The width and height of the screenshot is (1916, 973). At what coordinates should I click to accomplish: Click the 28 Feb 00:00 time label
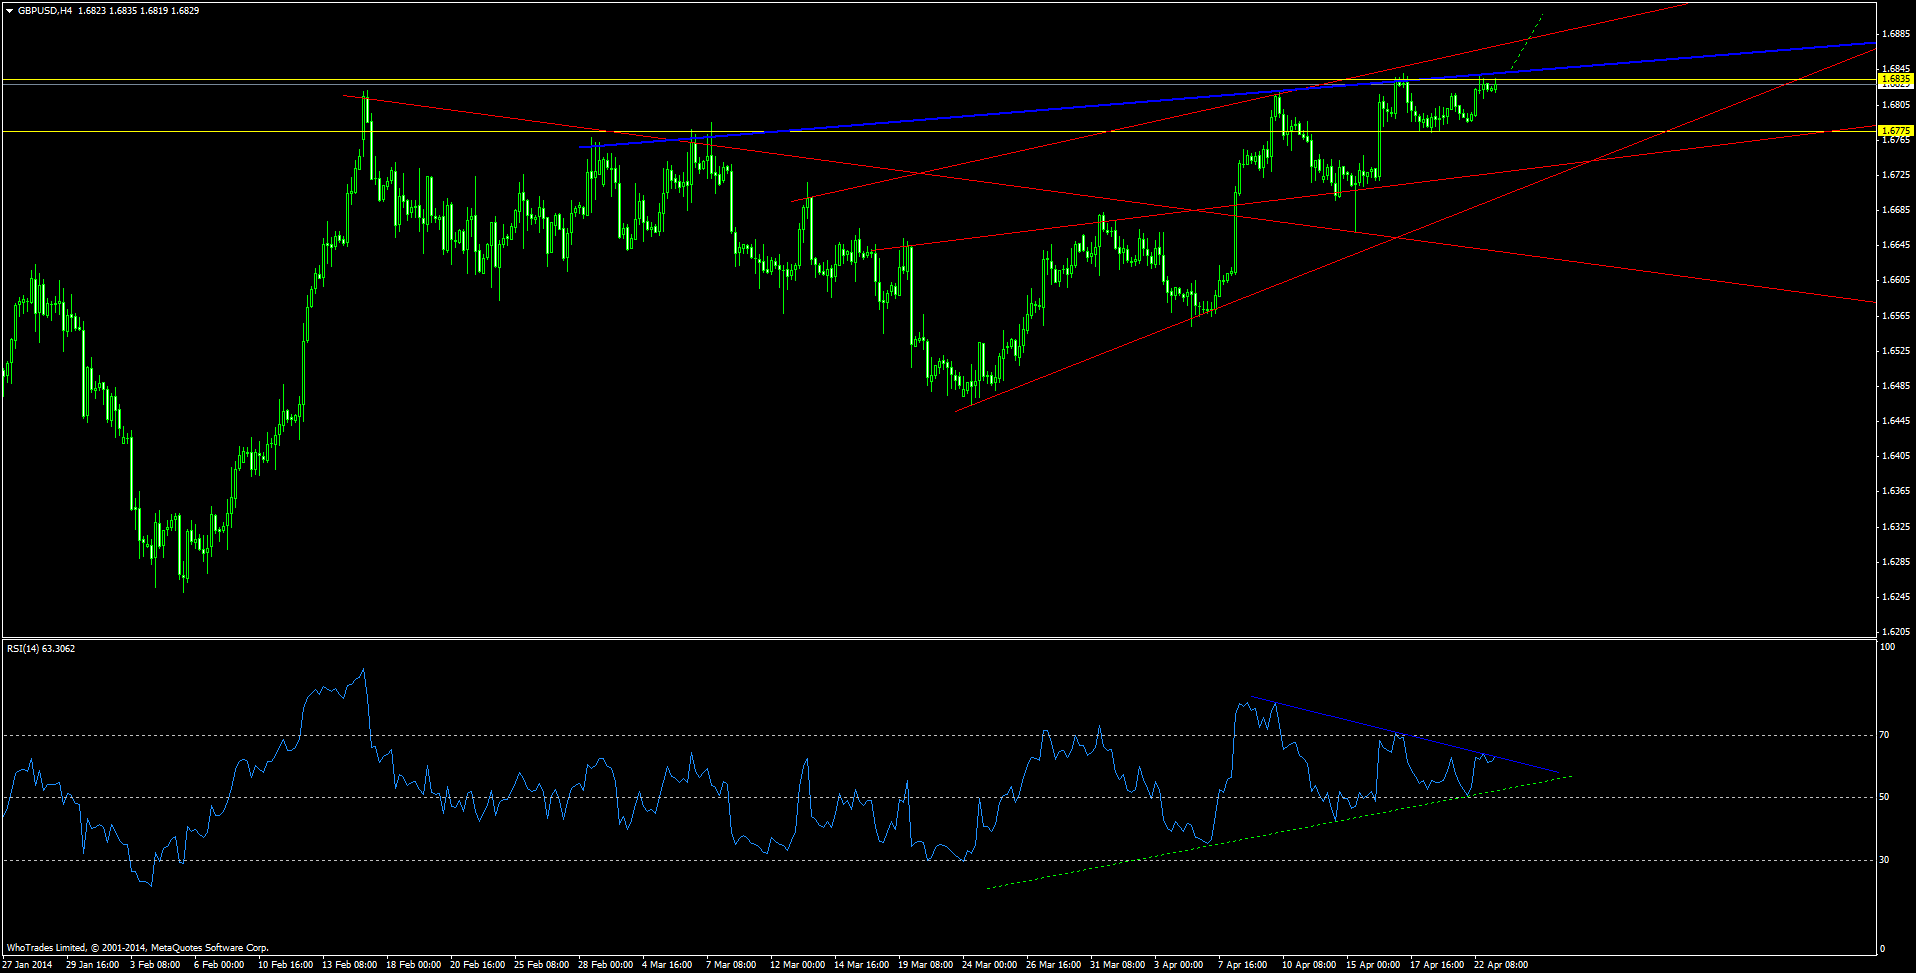click(x=605, y=965)
